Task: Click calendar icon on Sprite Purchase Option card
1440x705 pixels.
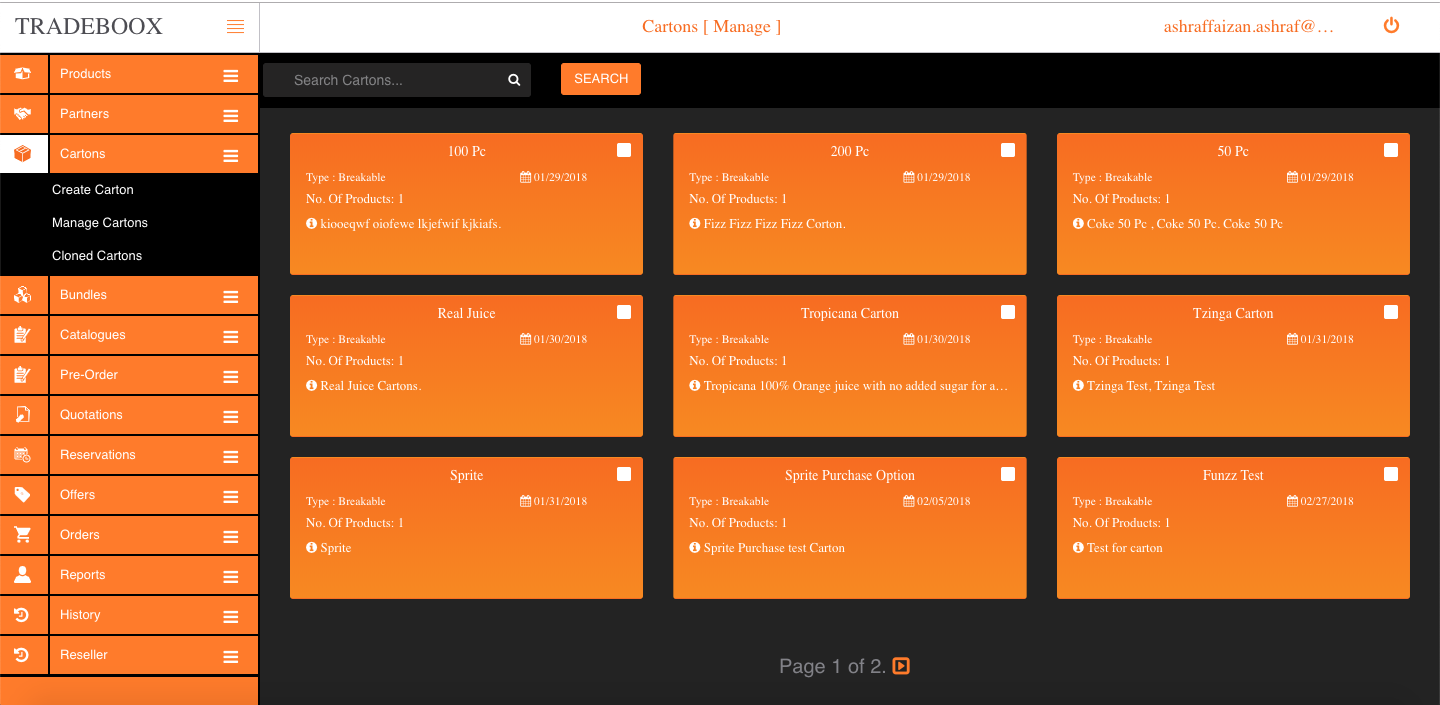Action: (909, 501)
